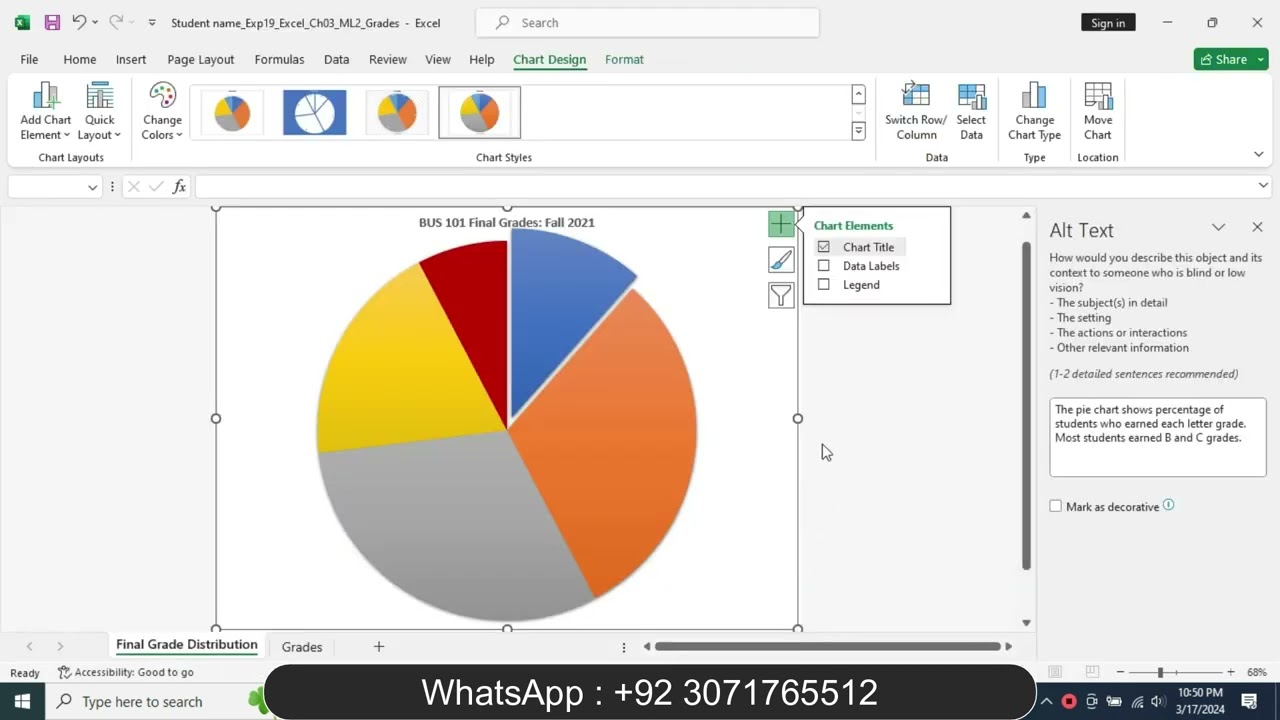1280x720 pixels.
Task: Click the Mark as decorative info icon
Action: click(1169, 505)
